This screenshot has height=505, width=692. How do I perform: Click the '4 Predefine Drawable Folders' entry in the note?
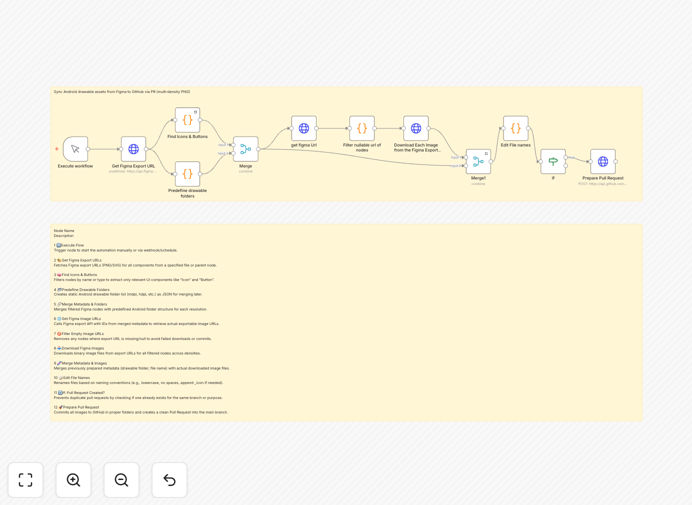pyautogui.click(x=82, y=290)
